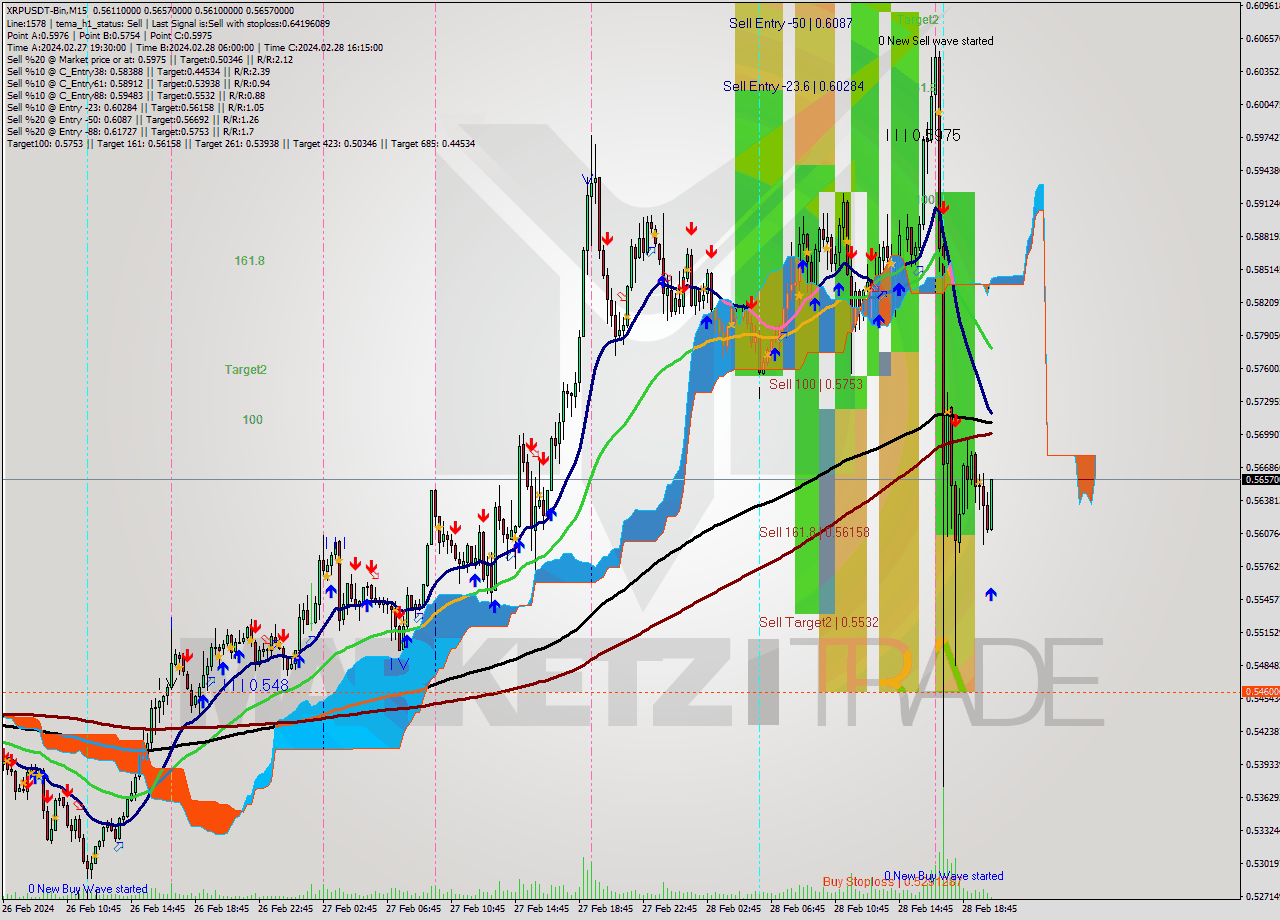Click the bottom-left '0 New Buy Wave started' text
Viewport: 1280px width, 920px height.
click(x=88, y=889)
